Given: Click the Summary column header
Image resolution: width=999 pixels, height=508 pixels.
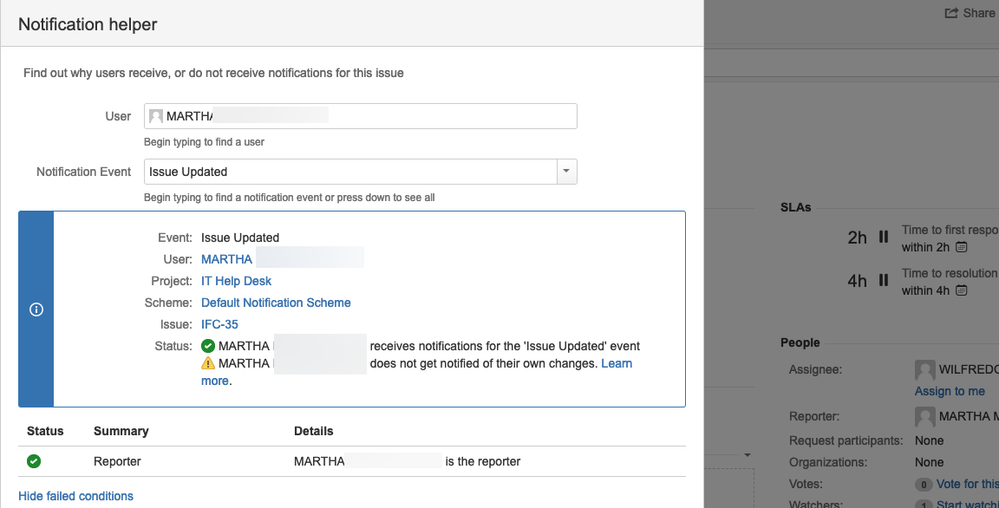Looking at the screenshot, I should (x=121, y=432).
